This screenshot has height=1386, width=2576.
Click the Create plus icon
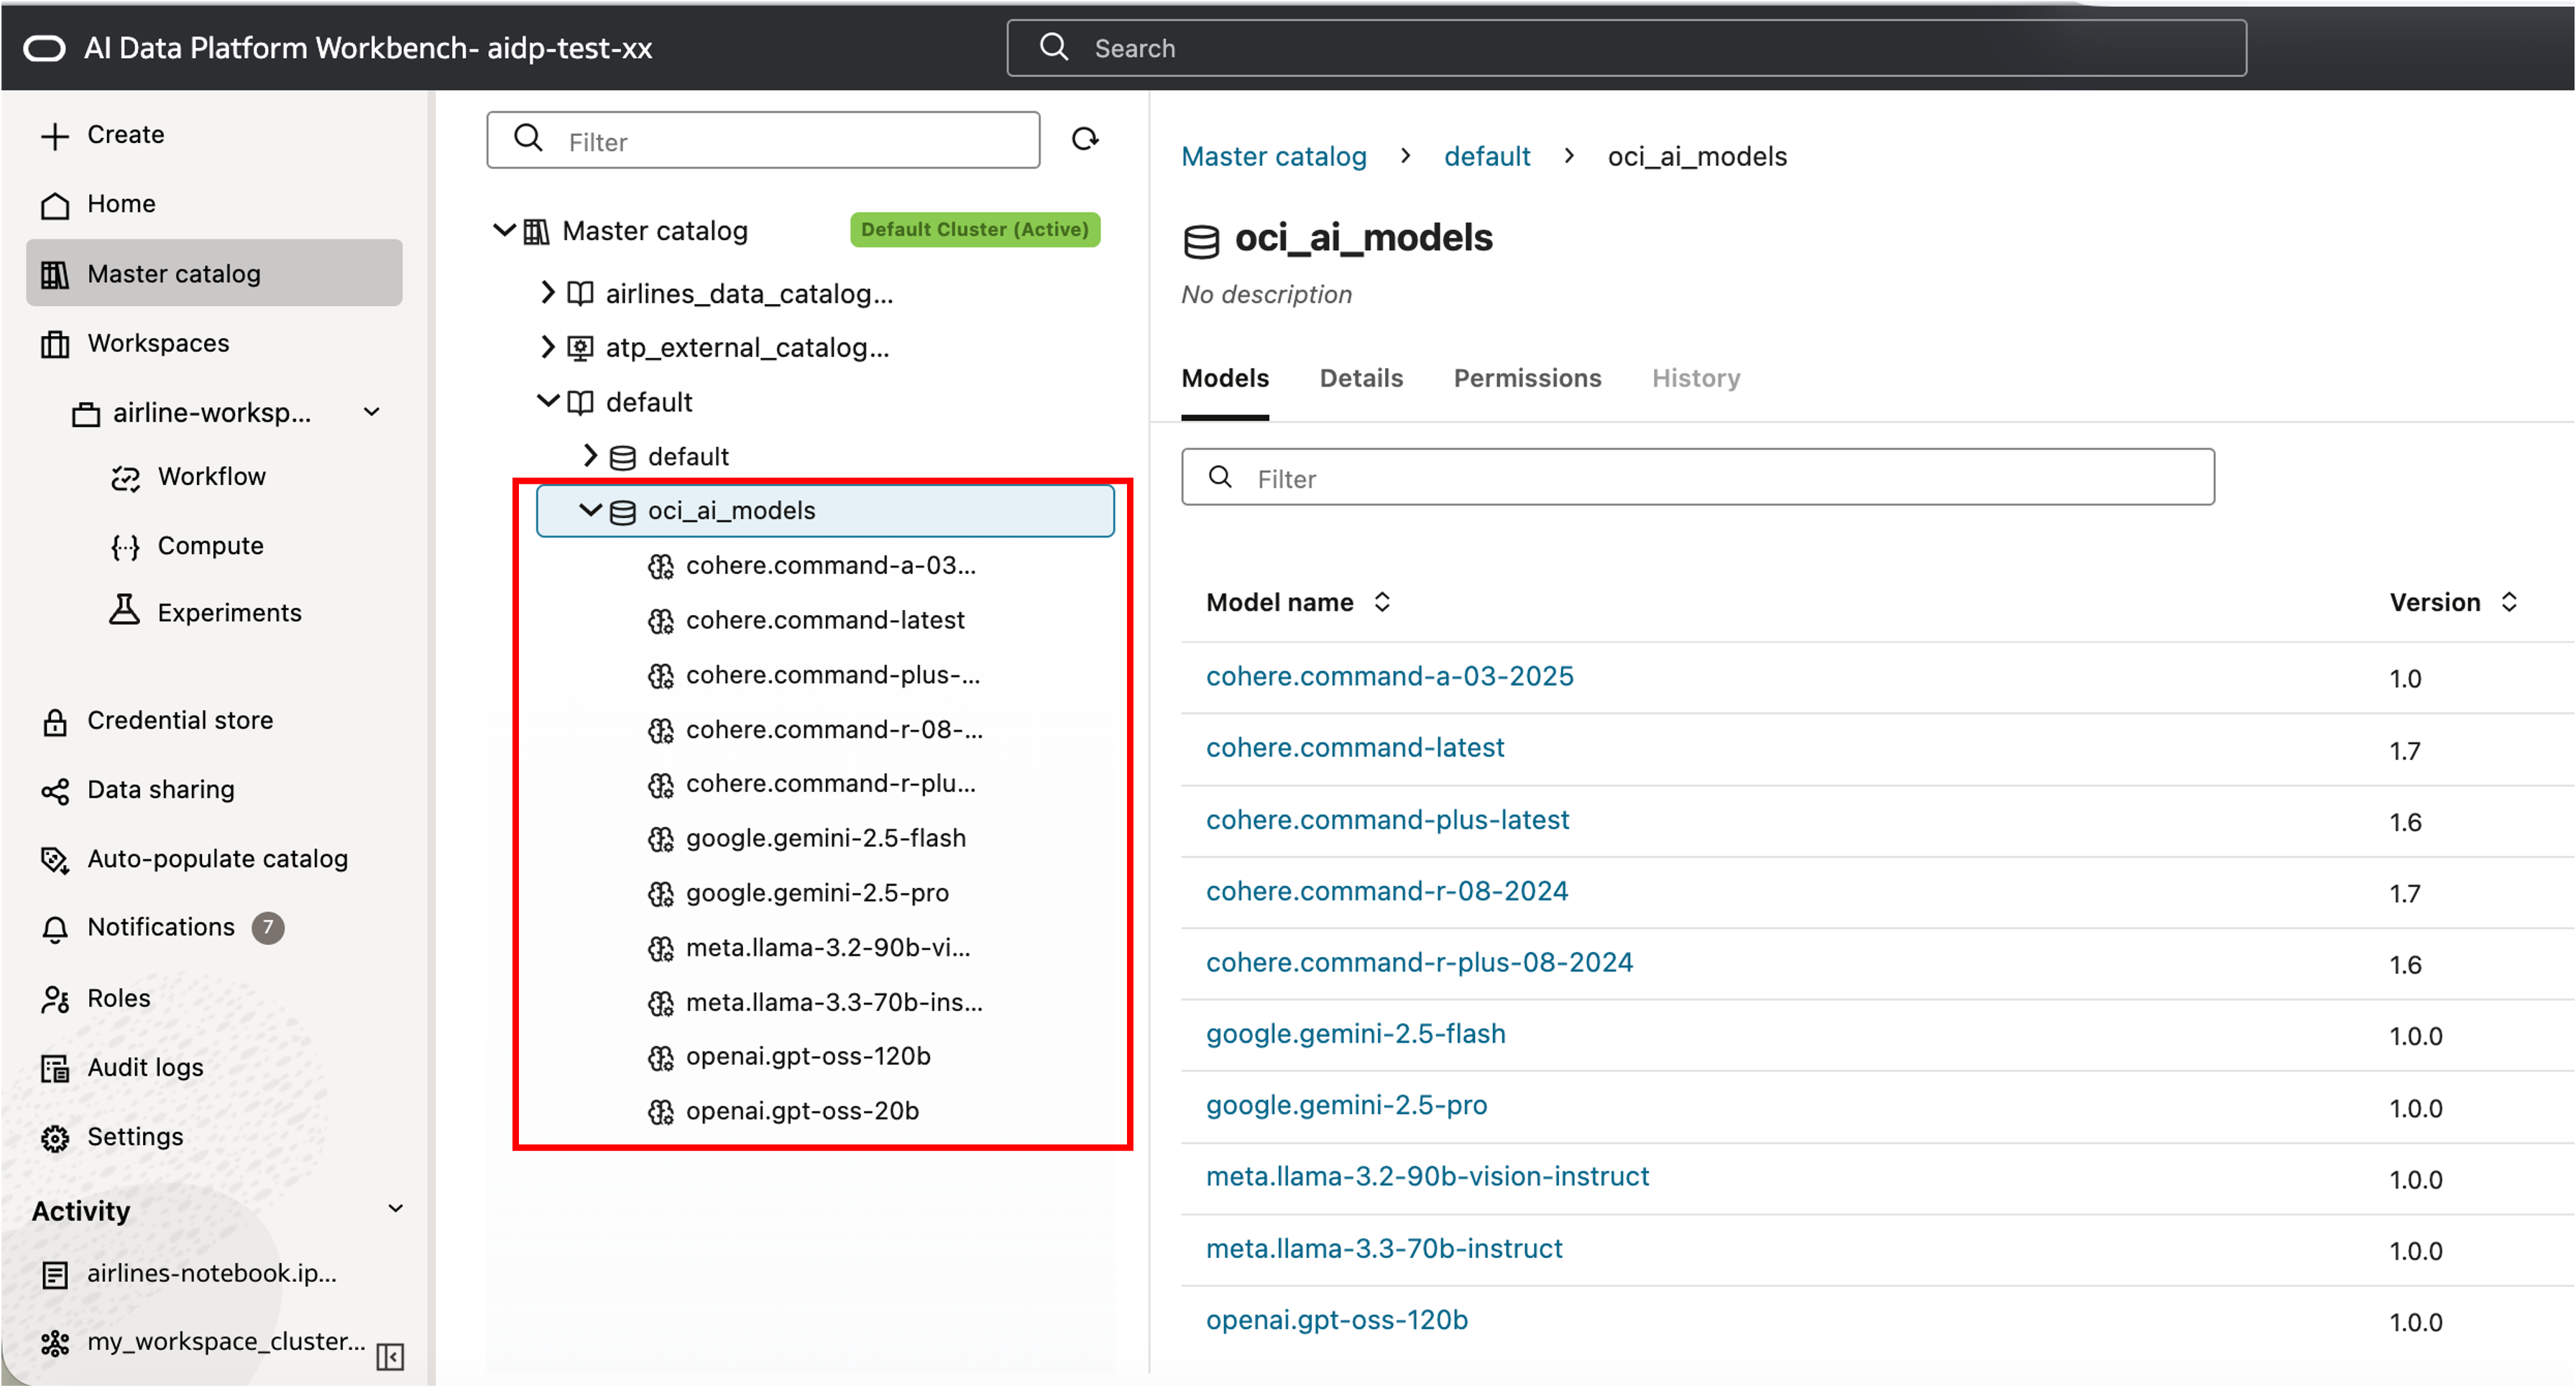point(55,135)
